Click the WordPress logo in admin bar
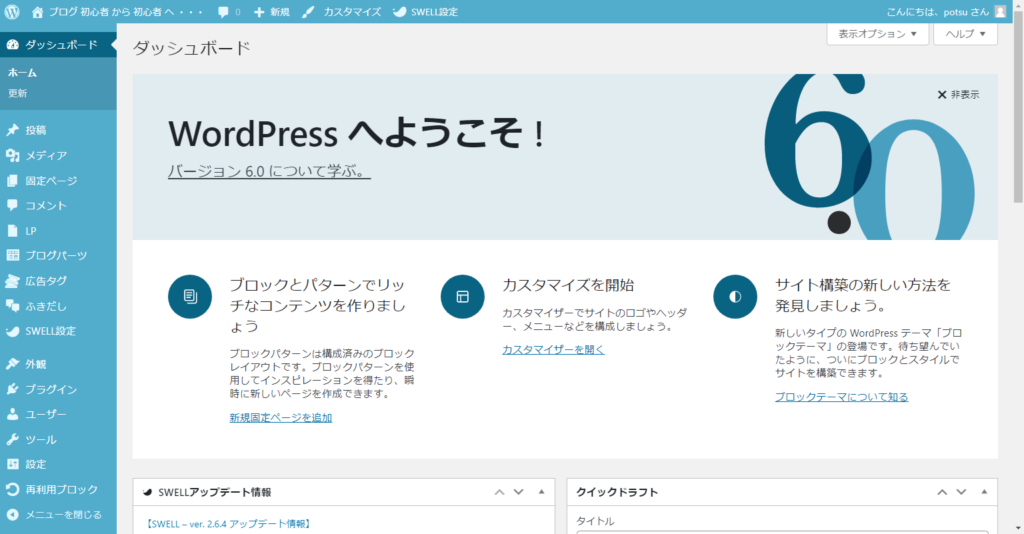This screenshot has height=534, width=1024. (12, 12)
